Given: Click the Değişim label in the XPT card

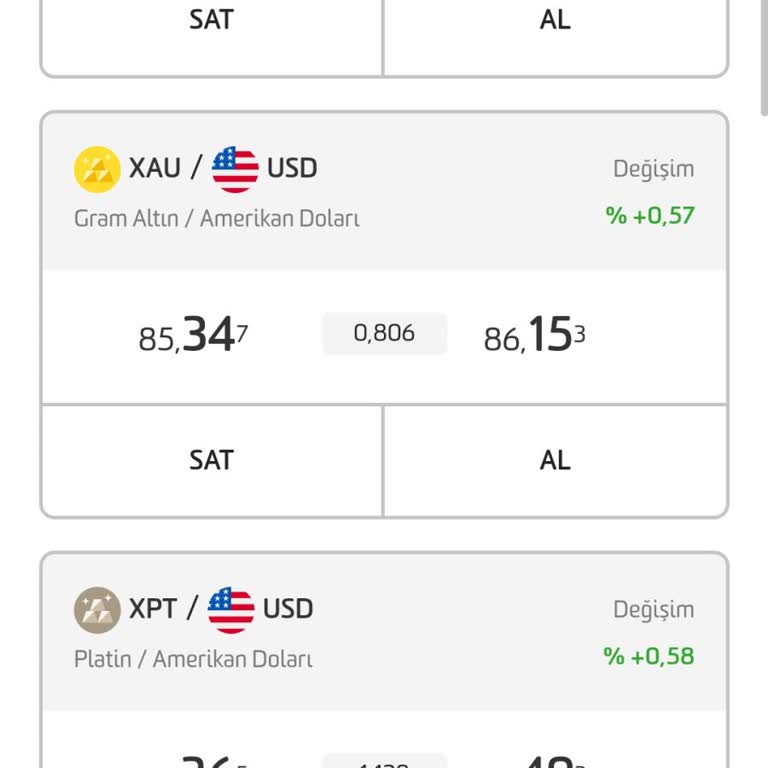Looking at the screenshot, I should click(x=653, y=610).
